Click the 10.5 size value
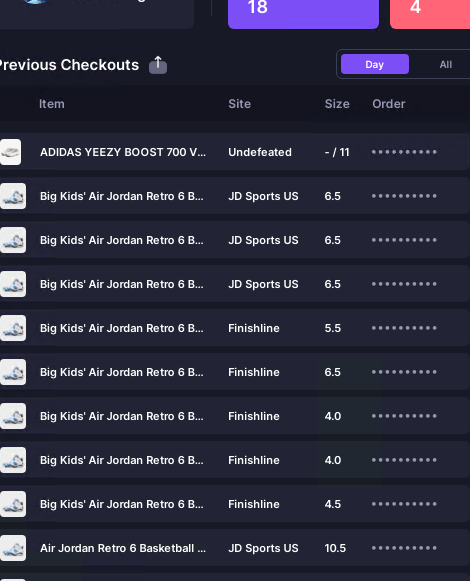This screenshot has width=470, height=581. tap(335, 548)
